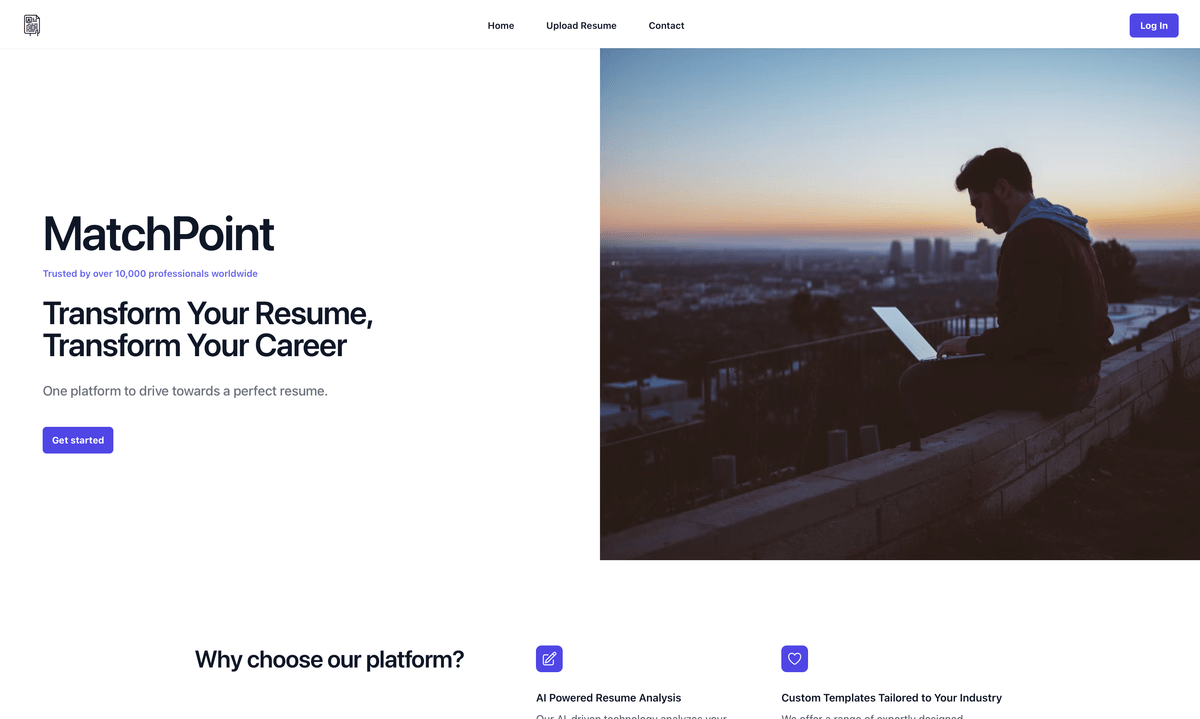Click the AI Powered Resume Analysis heading
This screenshot has height=719, width=1200.
608,697
